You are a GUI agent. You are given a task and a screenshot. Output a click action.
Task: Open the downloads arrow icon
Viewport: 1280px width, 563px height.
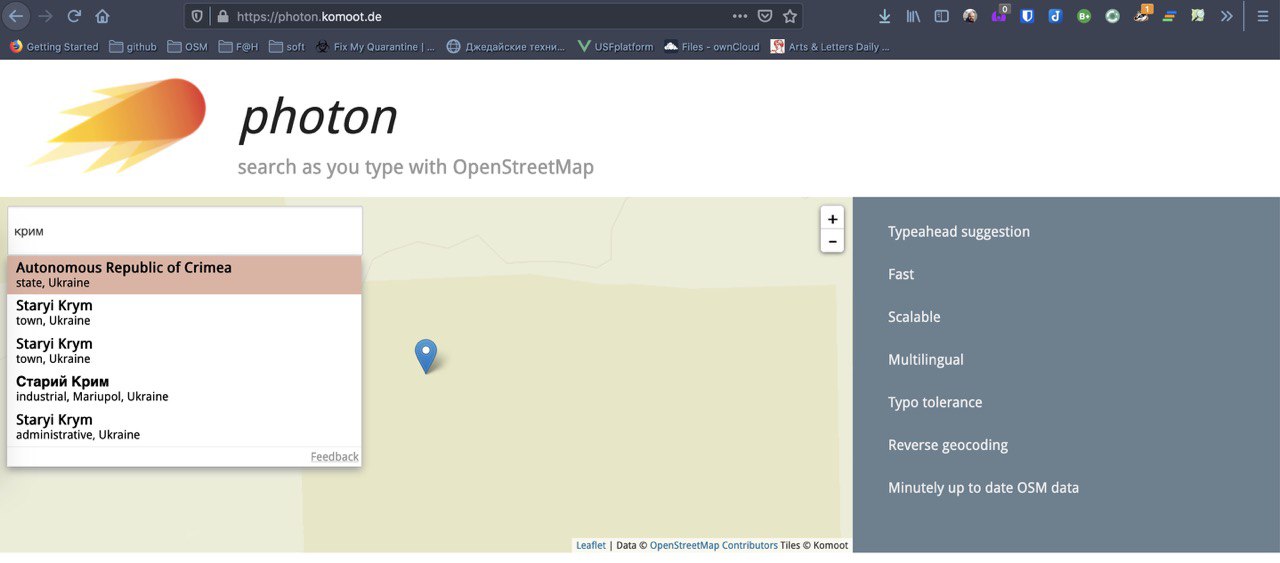click(884, 16)
